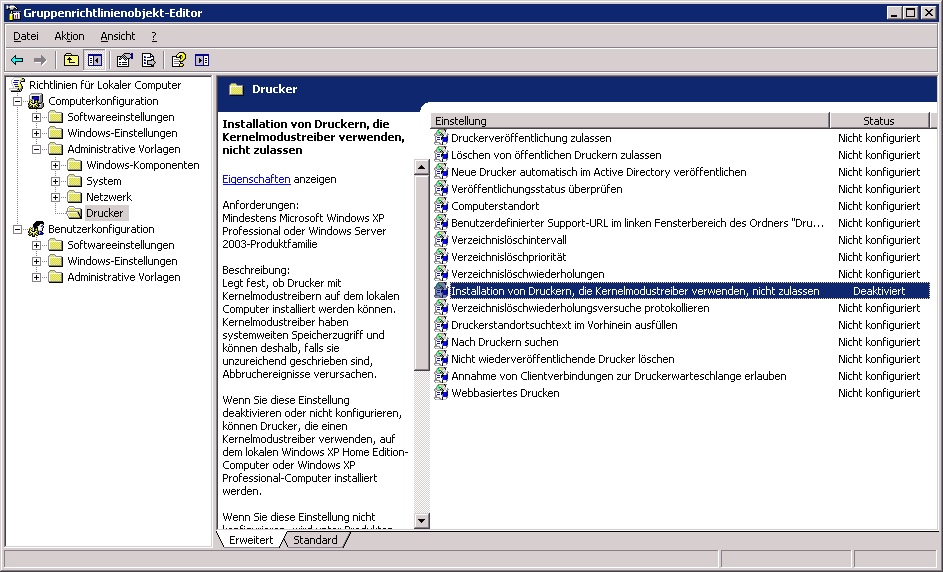Click the Benutzerkonfiguration node icon

click(36, 229)
